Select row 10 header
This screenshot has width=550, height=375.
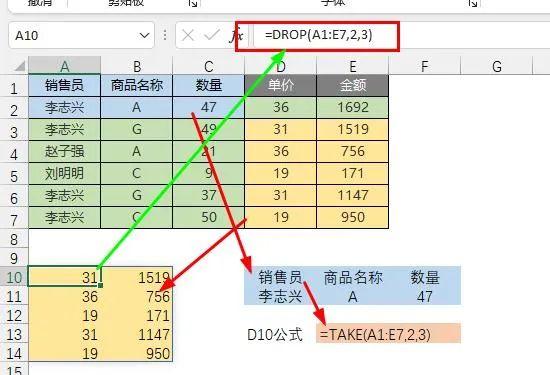click(x=14, y=277)
